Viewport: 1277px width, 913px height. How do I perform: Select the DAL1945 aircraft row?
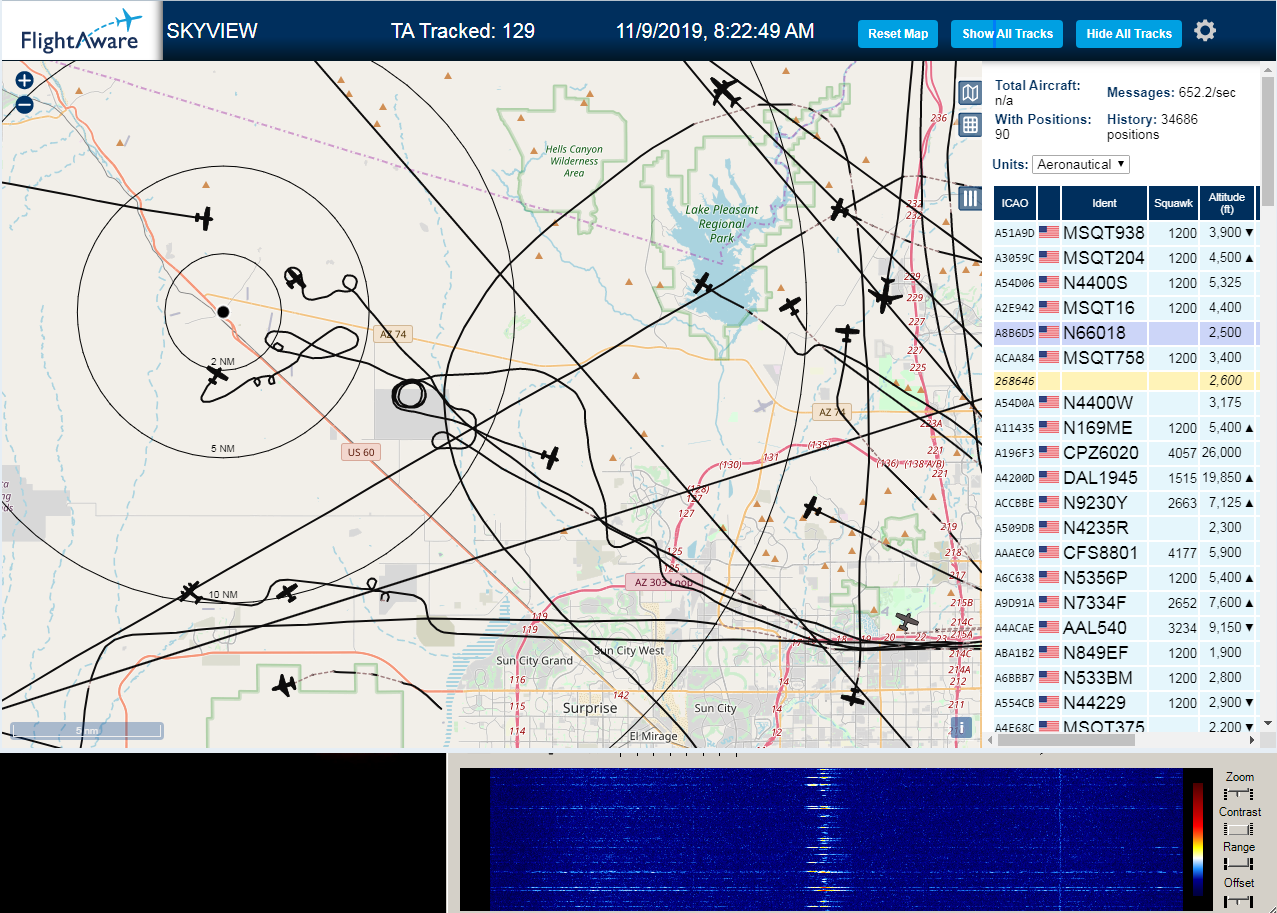point(1125,477)
